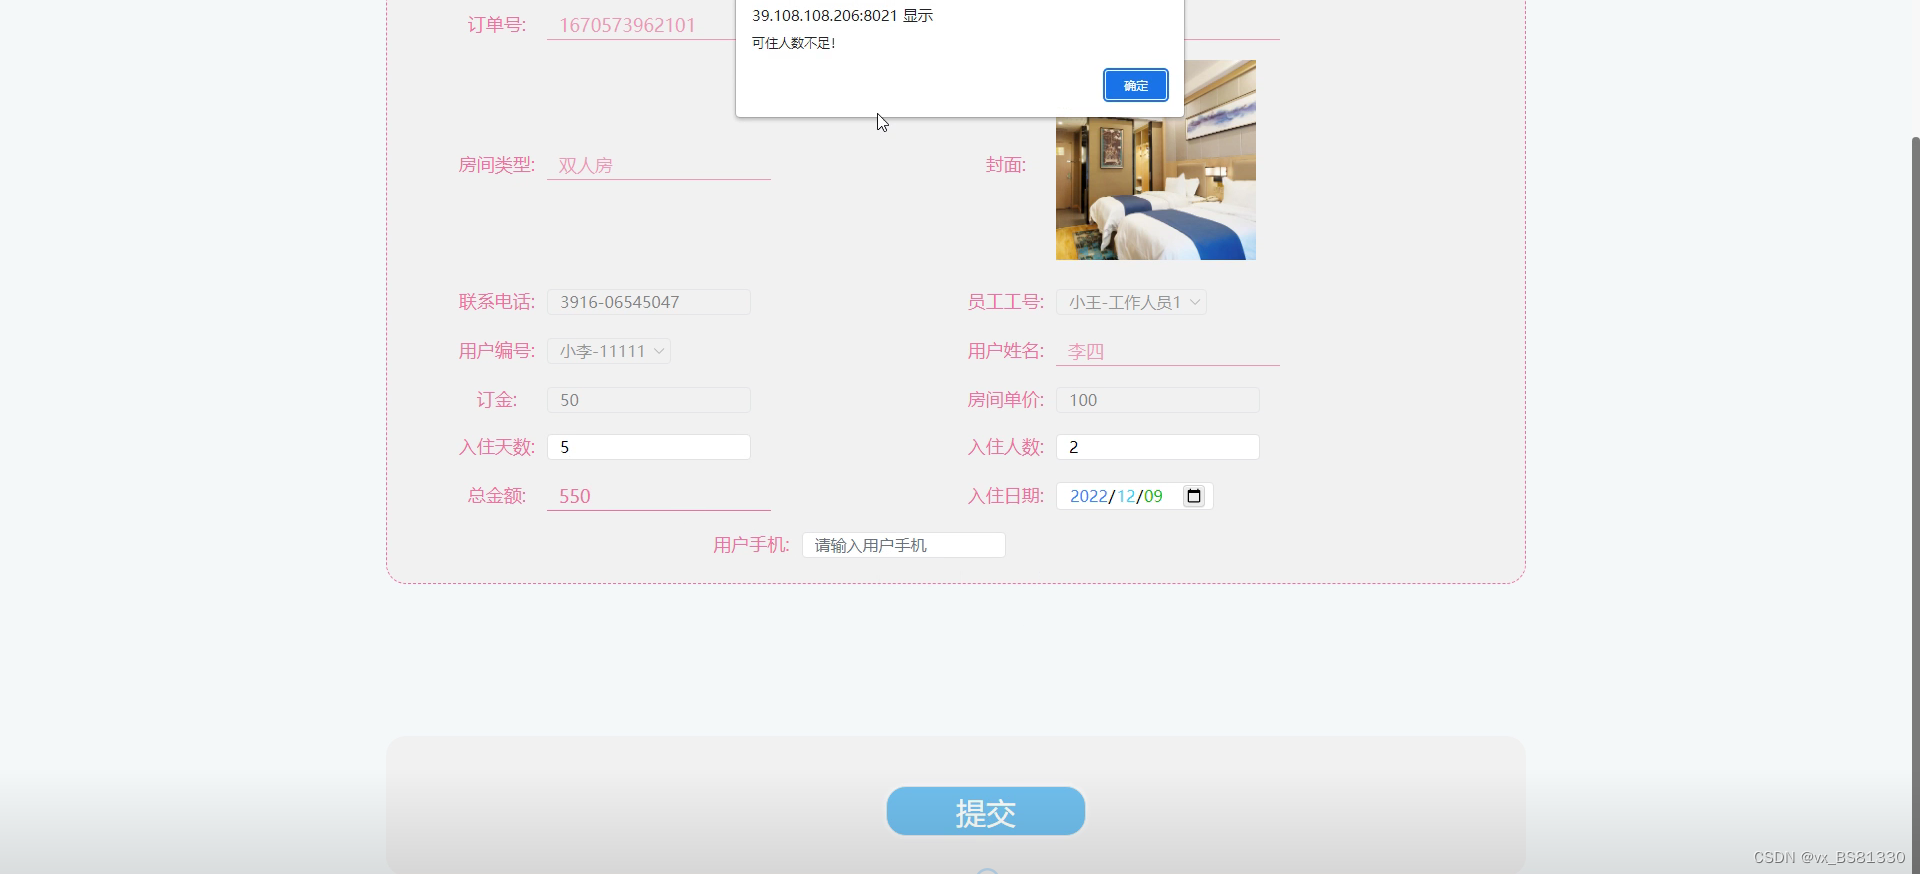Focus the 入住天数 input showing 5

click(x=649, y=447)
